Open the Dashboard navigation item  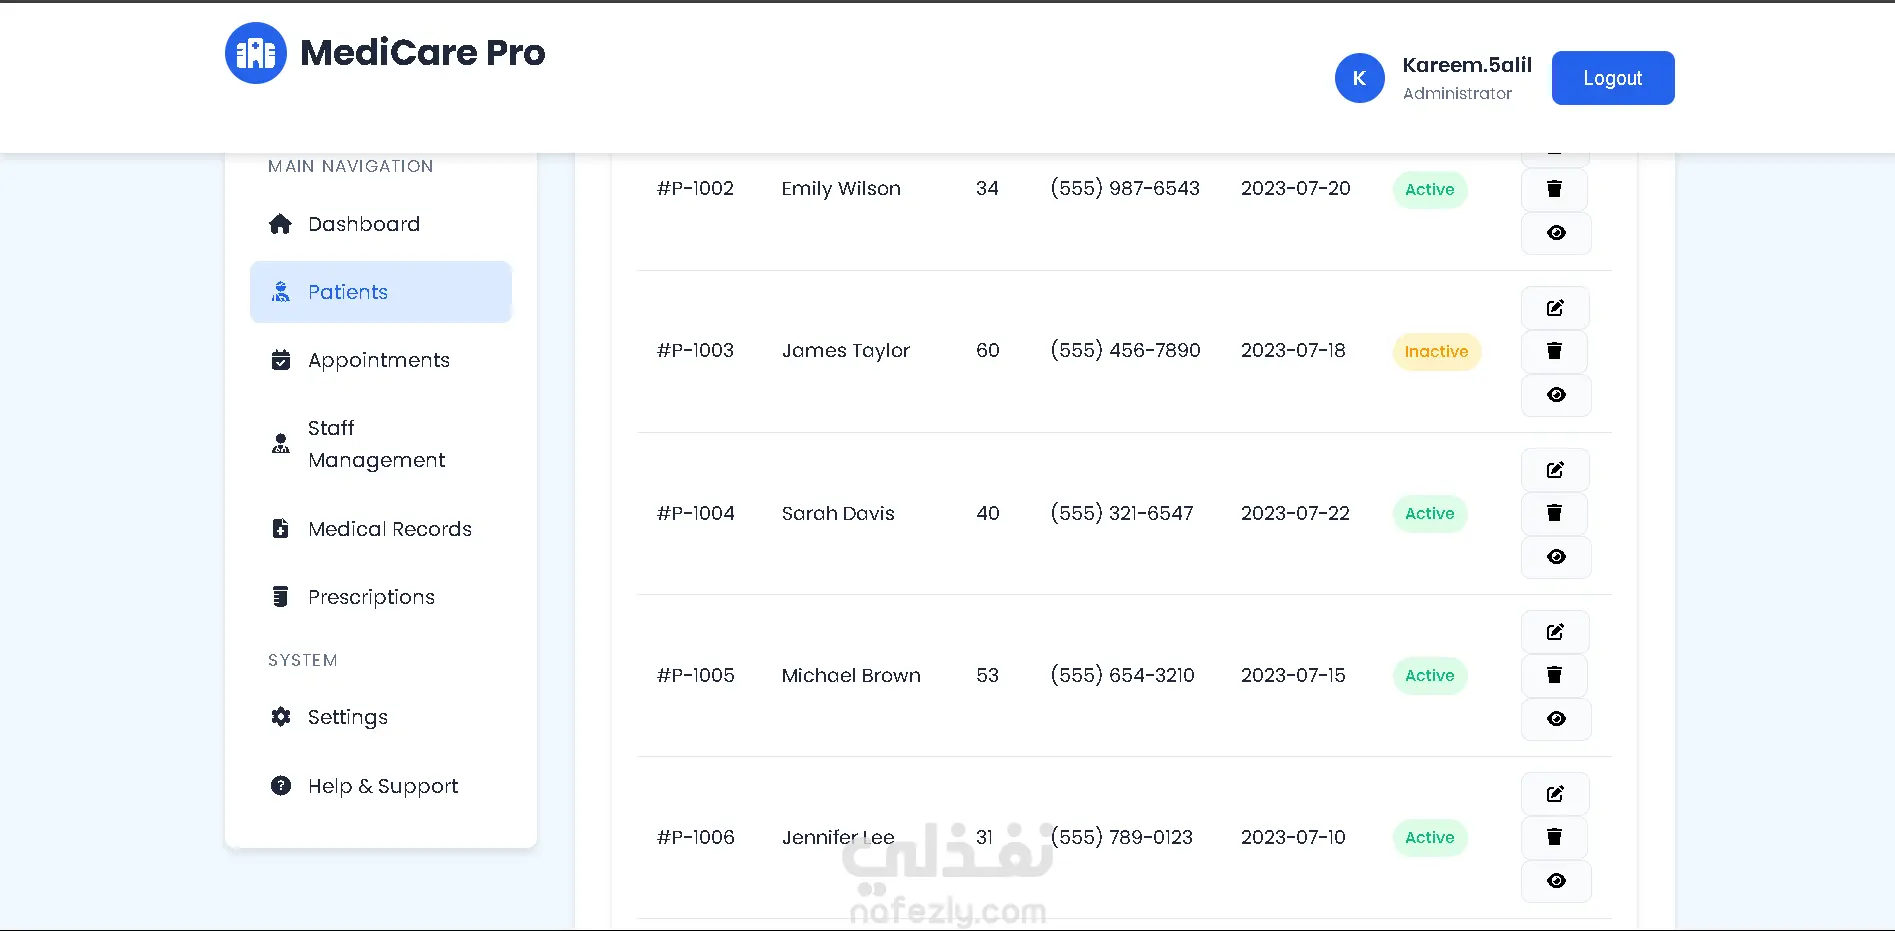363,224
